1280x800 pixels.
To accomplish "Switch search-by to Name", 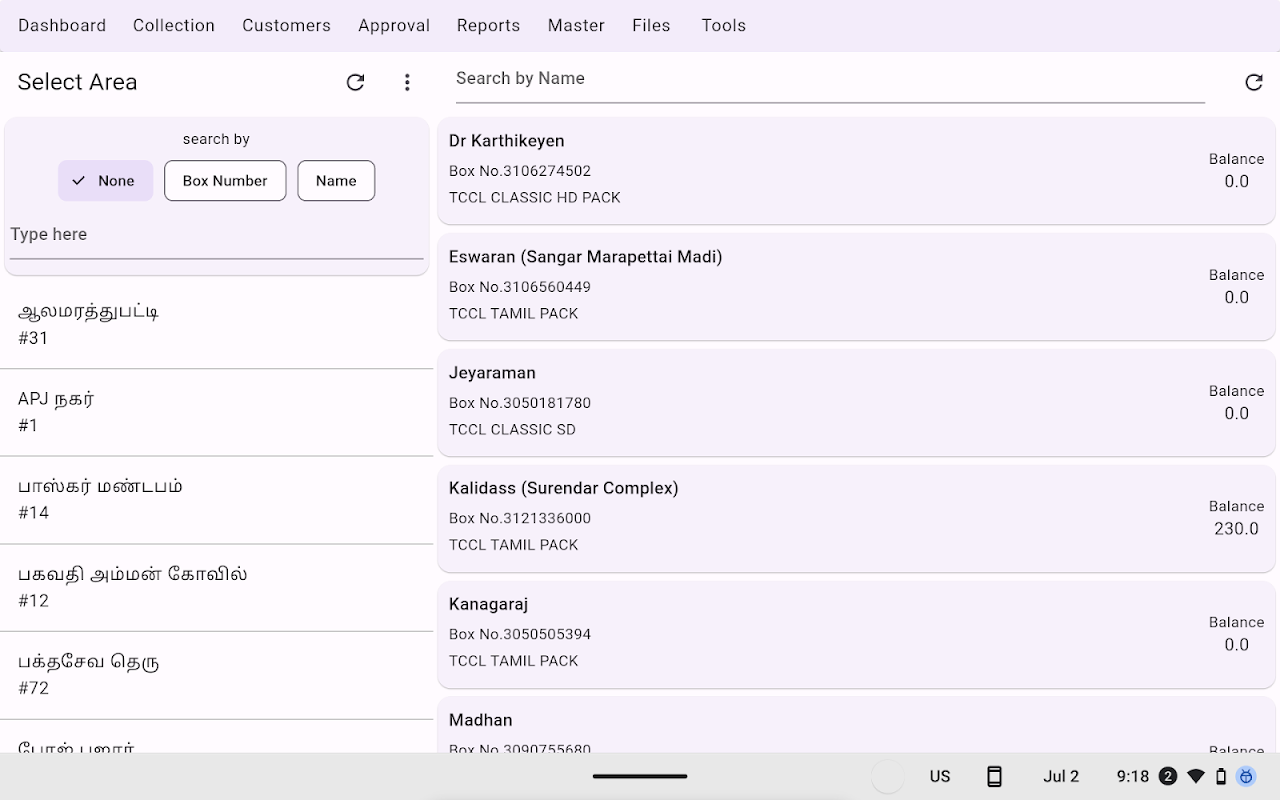I will click(x=336, y=181).
